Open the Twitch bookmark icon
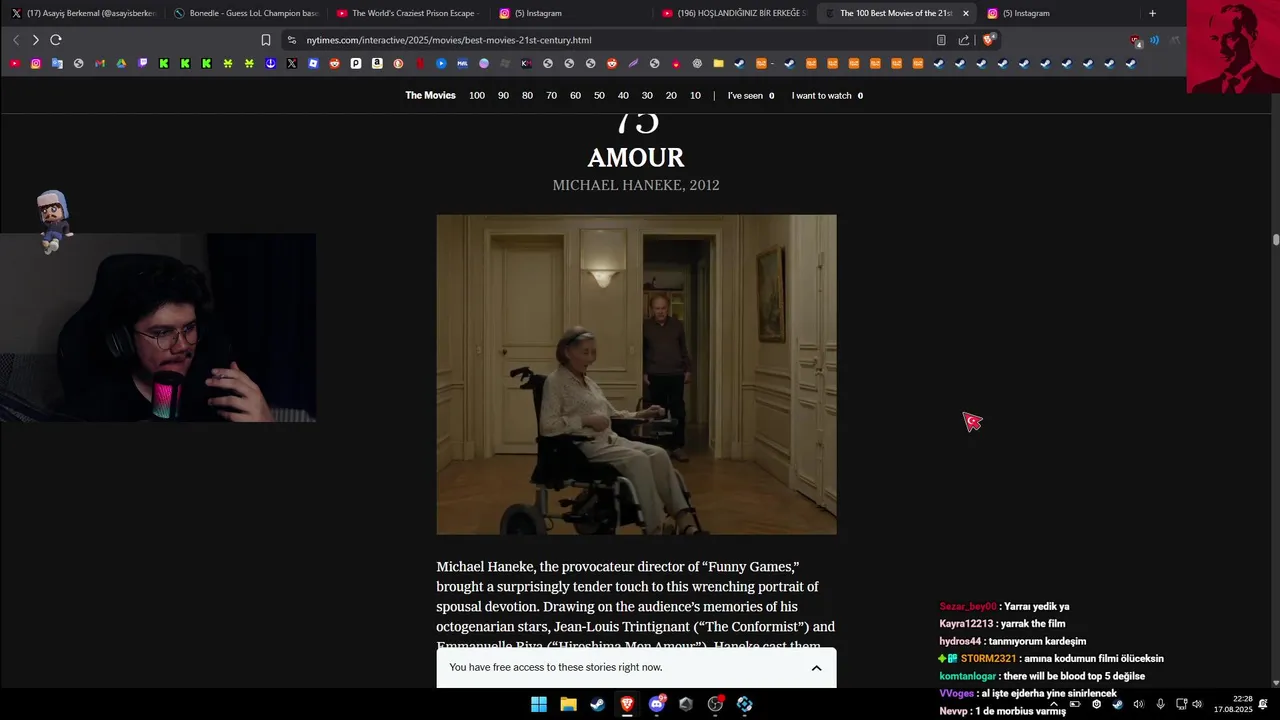The width and height of the screenshot is (1280, 720). 143,63
